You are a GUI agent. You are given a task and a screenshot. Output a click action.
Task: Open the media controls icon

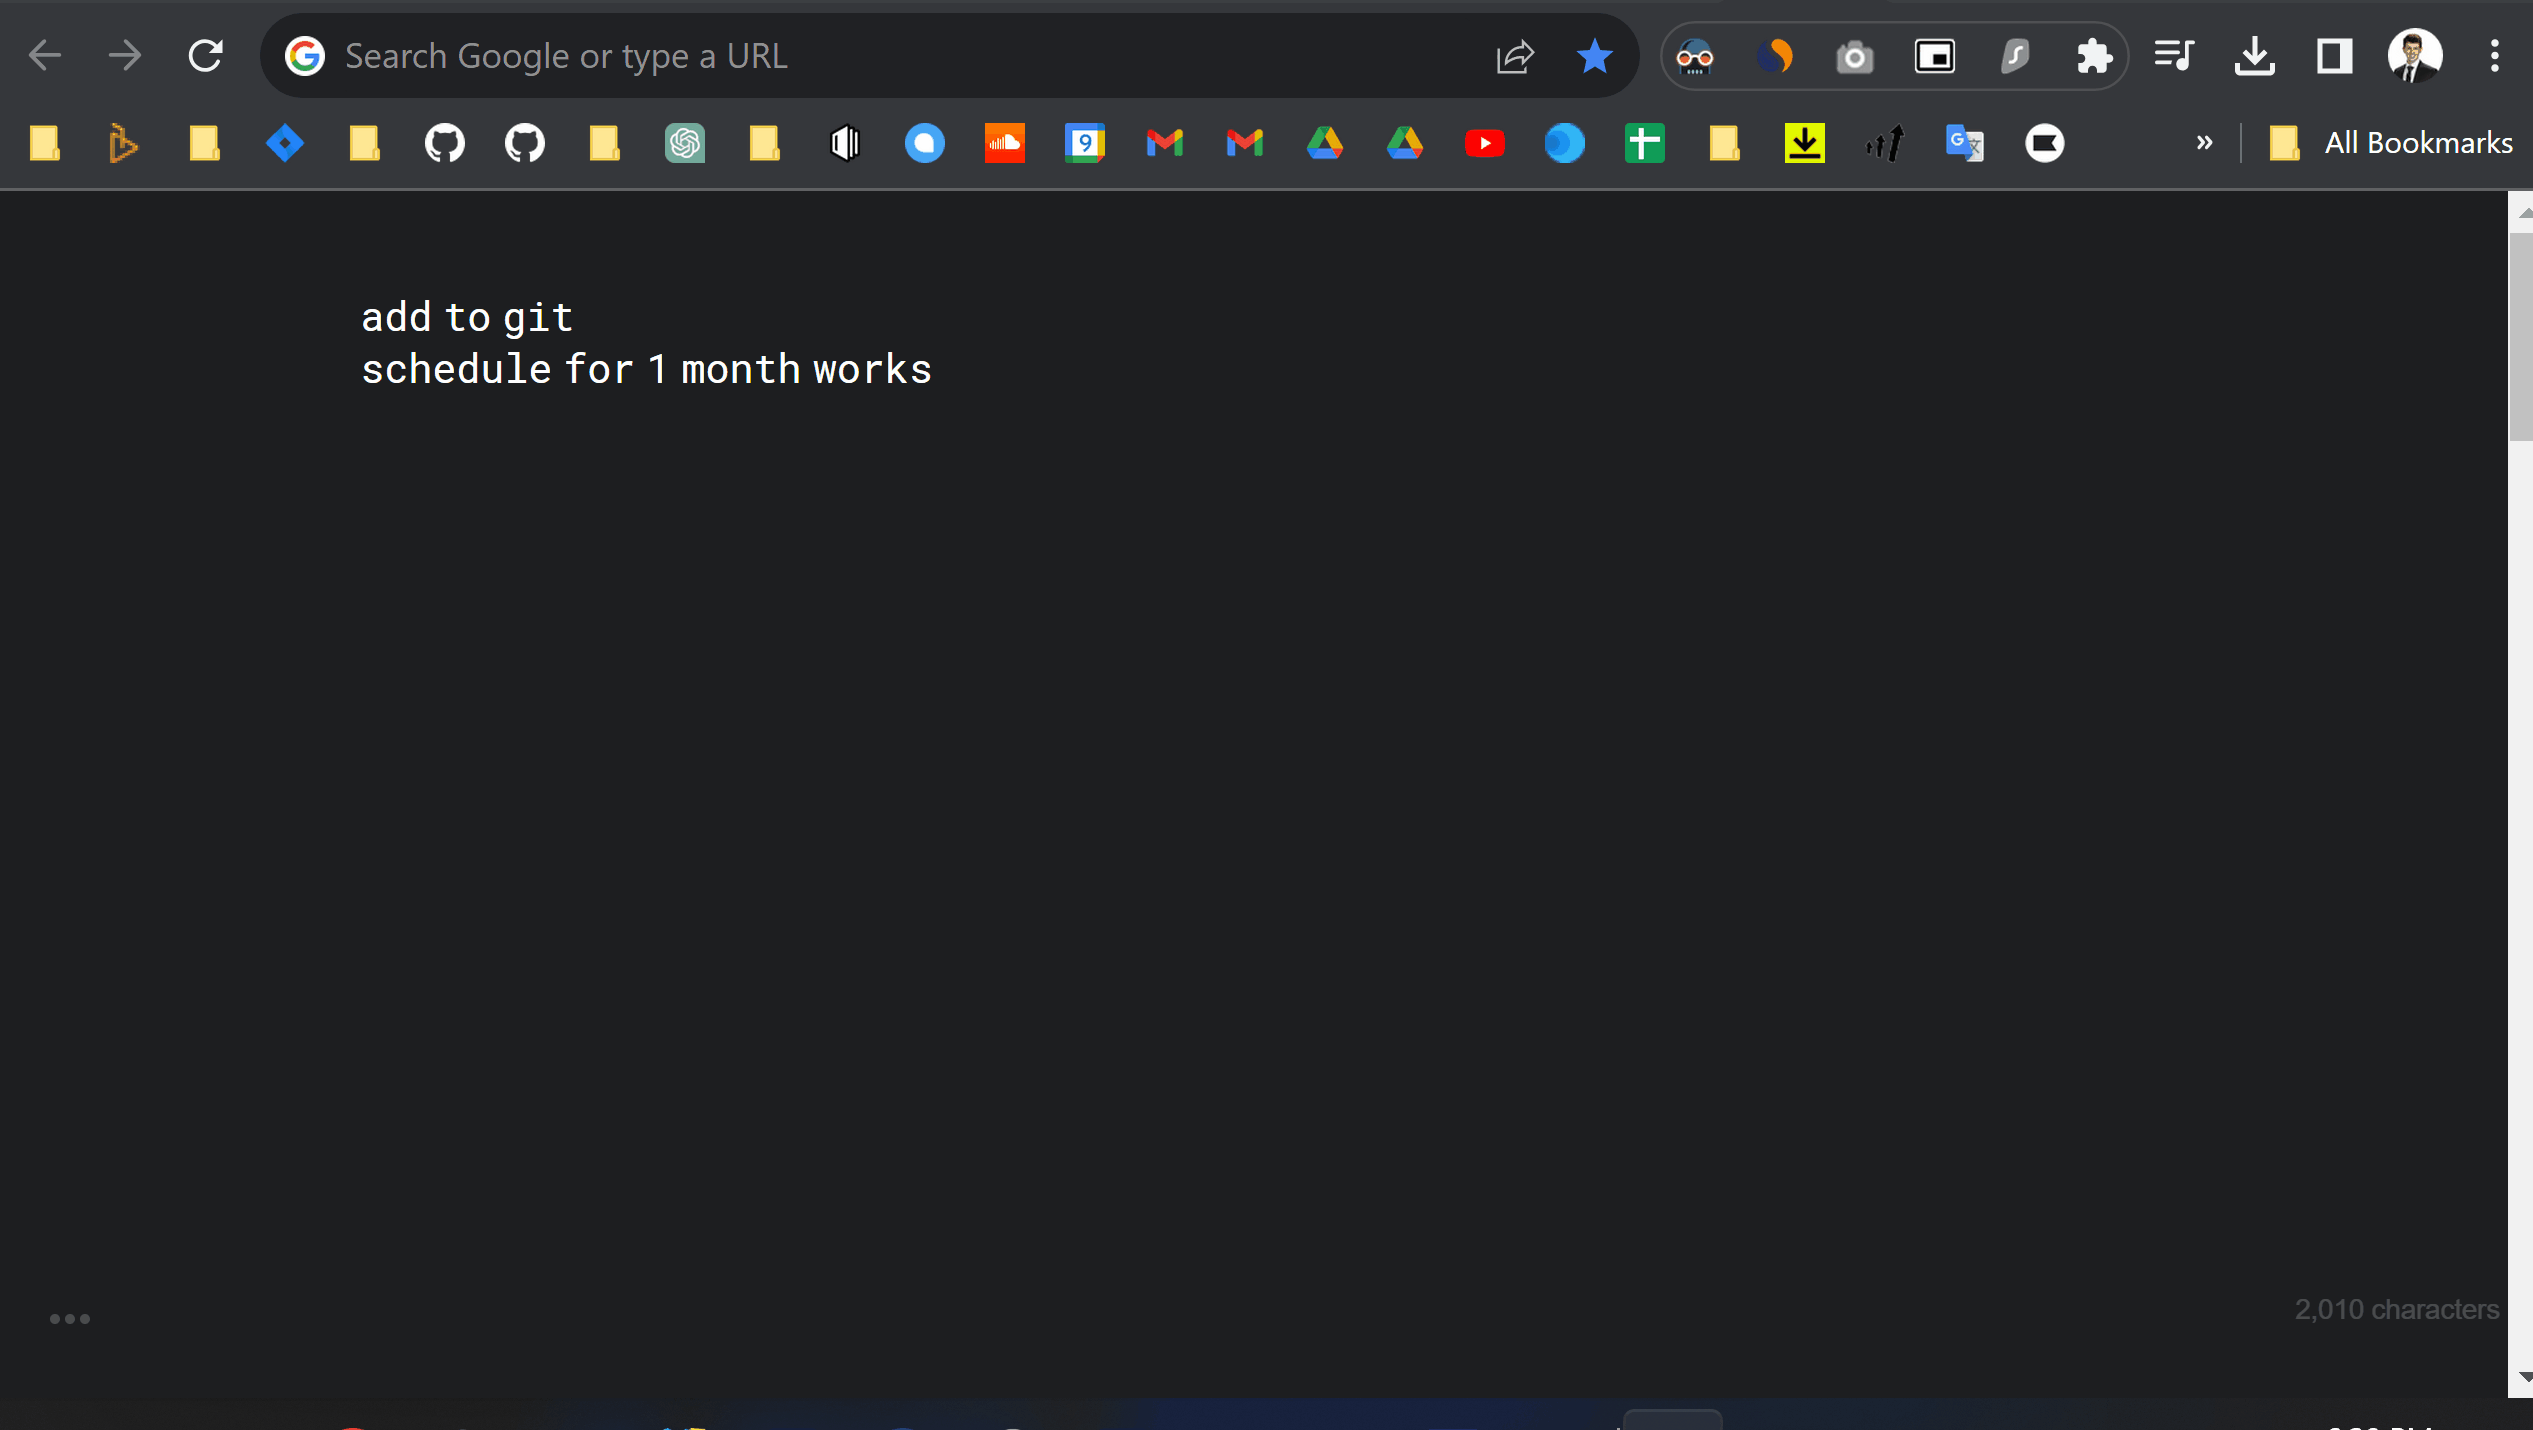point(2174,56)
